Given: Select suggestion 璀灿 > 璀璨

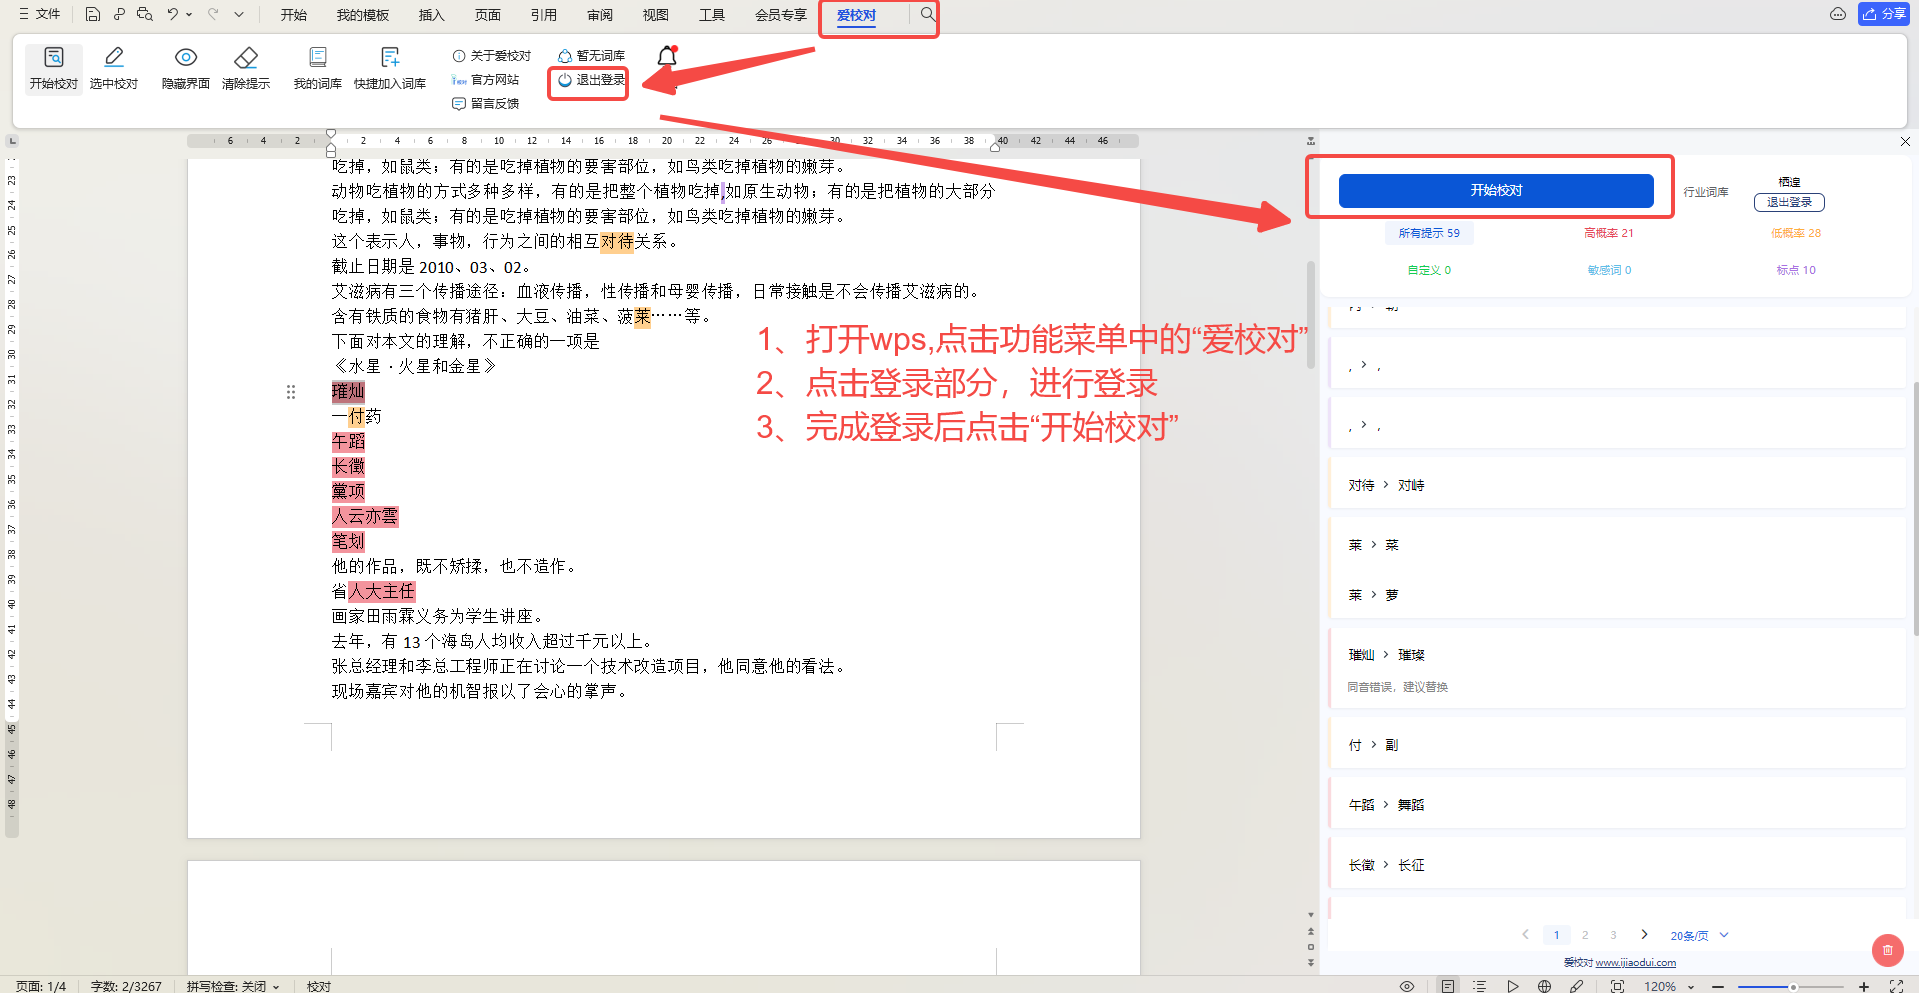Looking at the screenshot, I should click(x=1618, y=669).
